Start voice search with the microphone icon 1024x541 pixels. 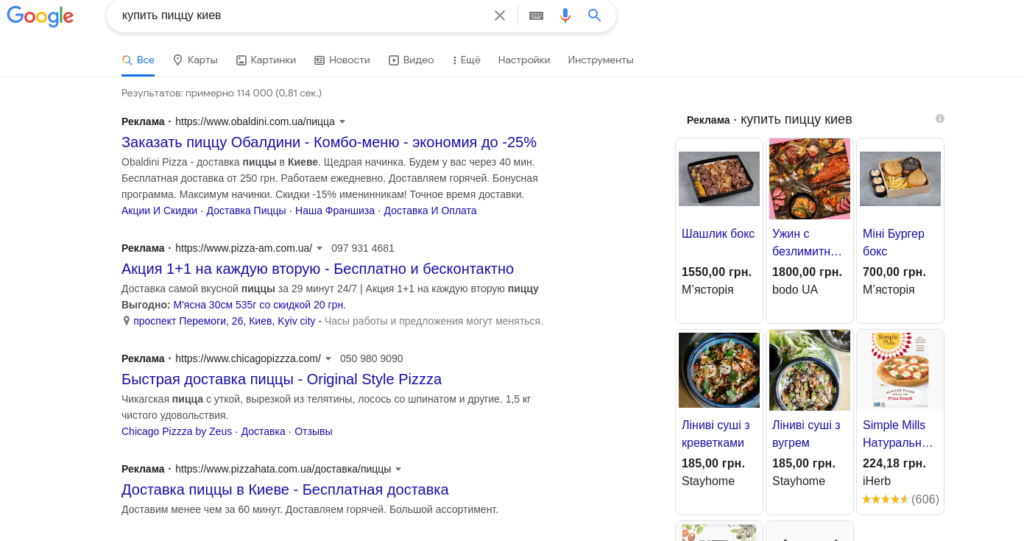565,16
